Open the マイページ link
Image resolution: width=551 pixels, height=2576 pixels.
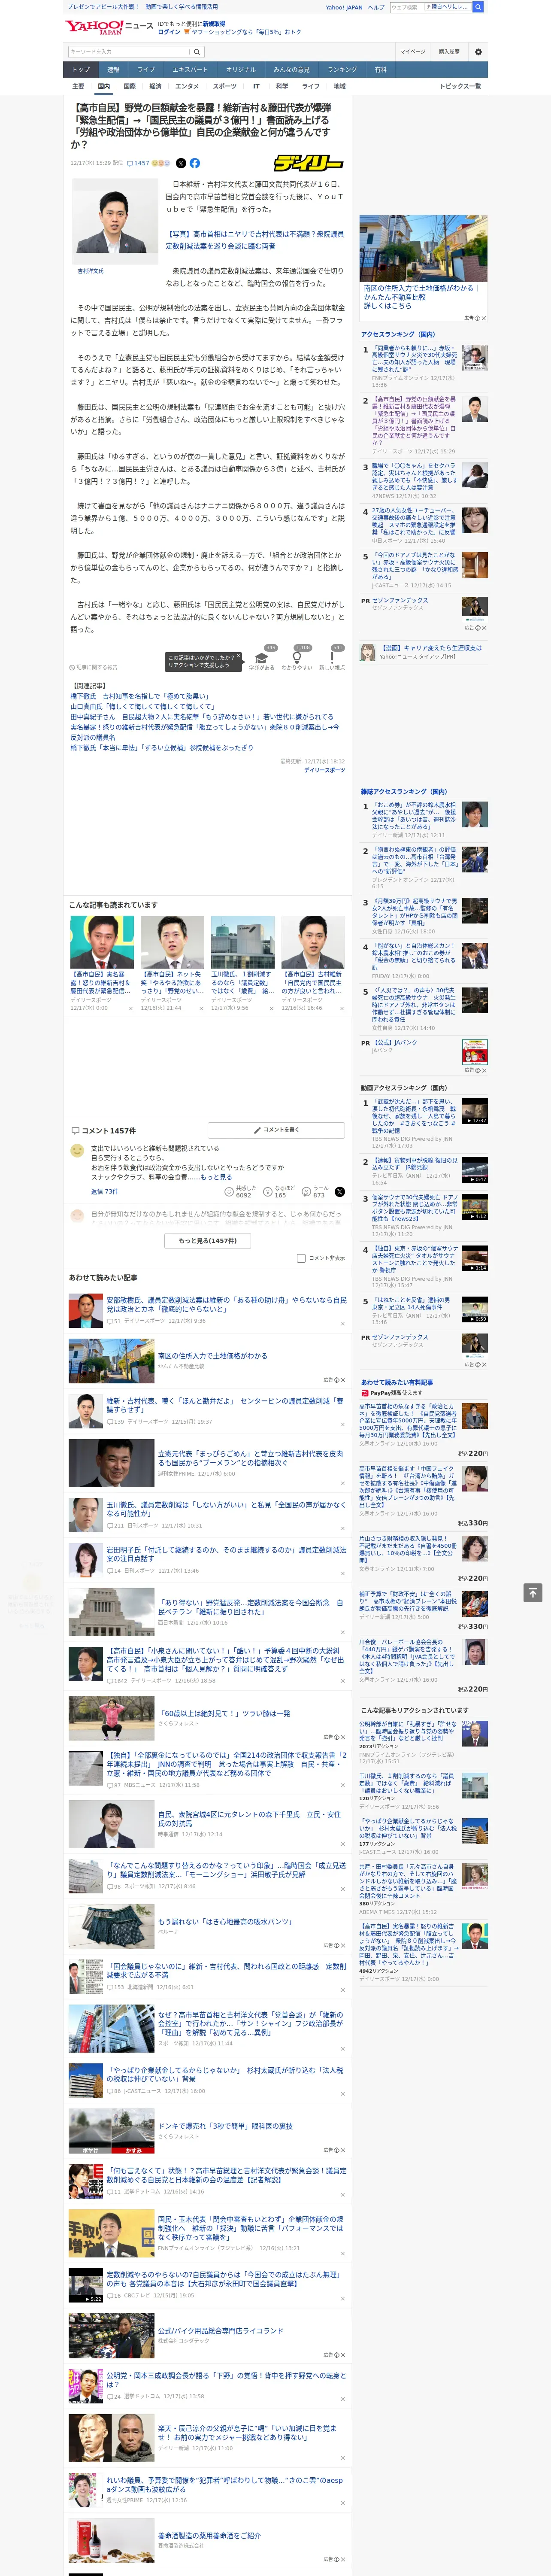click(412, 52)
